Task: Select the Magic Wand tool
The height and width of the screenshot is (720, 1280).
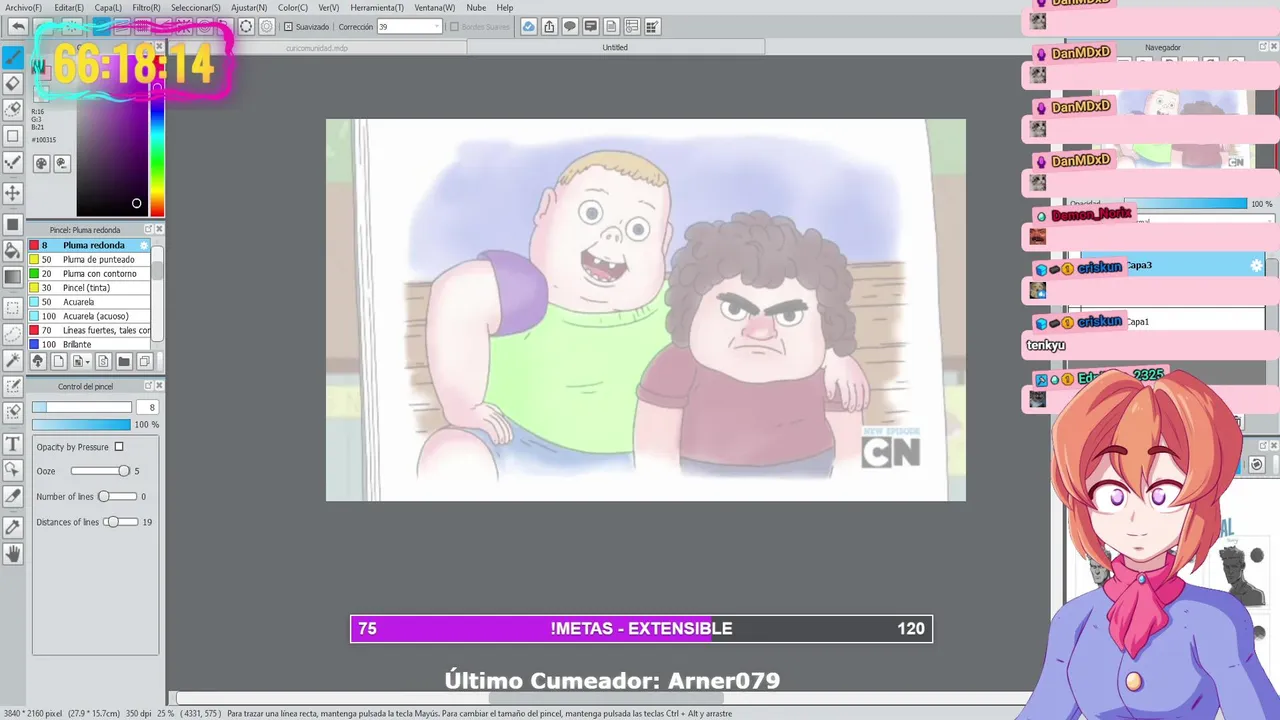Action: click(x=13, y=360)
